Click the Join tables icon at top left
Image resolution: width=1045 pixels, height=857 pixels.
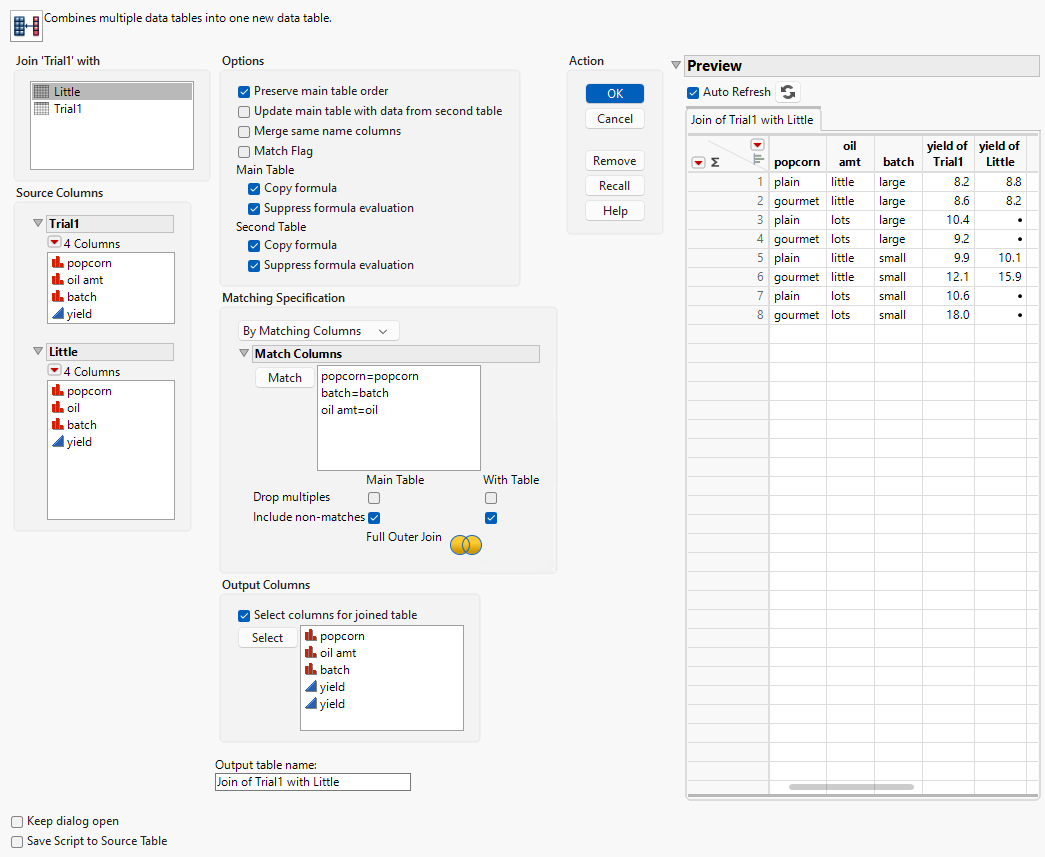click(26, 26)
